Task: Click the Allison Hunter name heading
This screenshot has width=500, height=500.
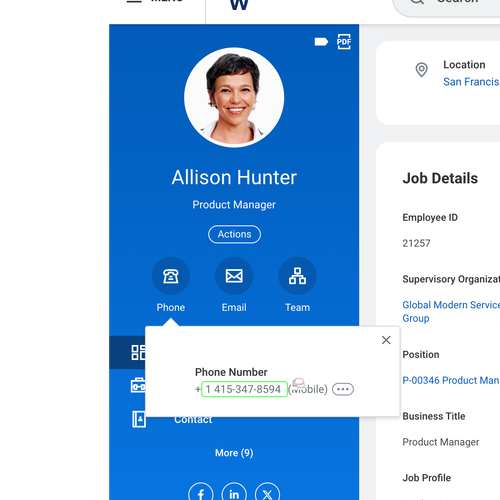Action: 234,177
